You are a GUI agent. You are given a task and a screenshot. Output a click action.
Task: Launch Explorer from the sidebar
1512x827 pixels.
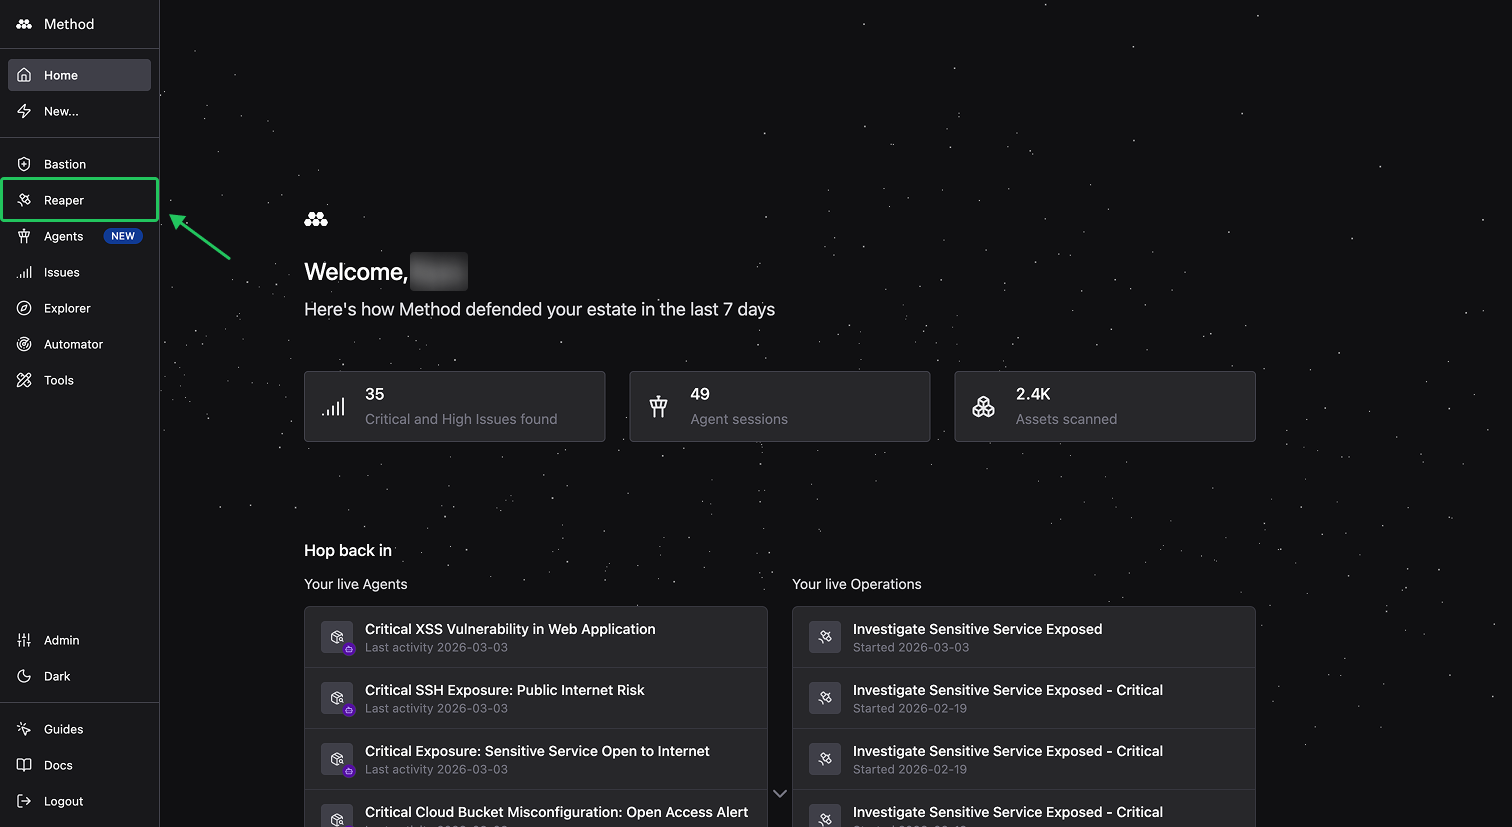click(66, 308)
